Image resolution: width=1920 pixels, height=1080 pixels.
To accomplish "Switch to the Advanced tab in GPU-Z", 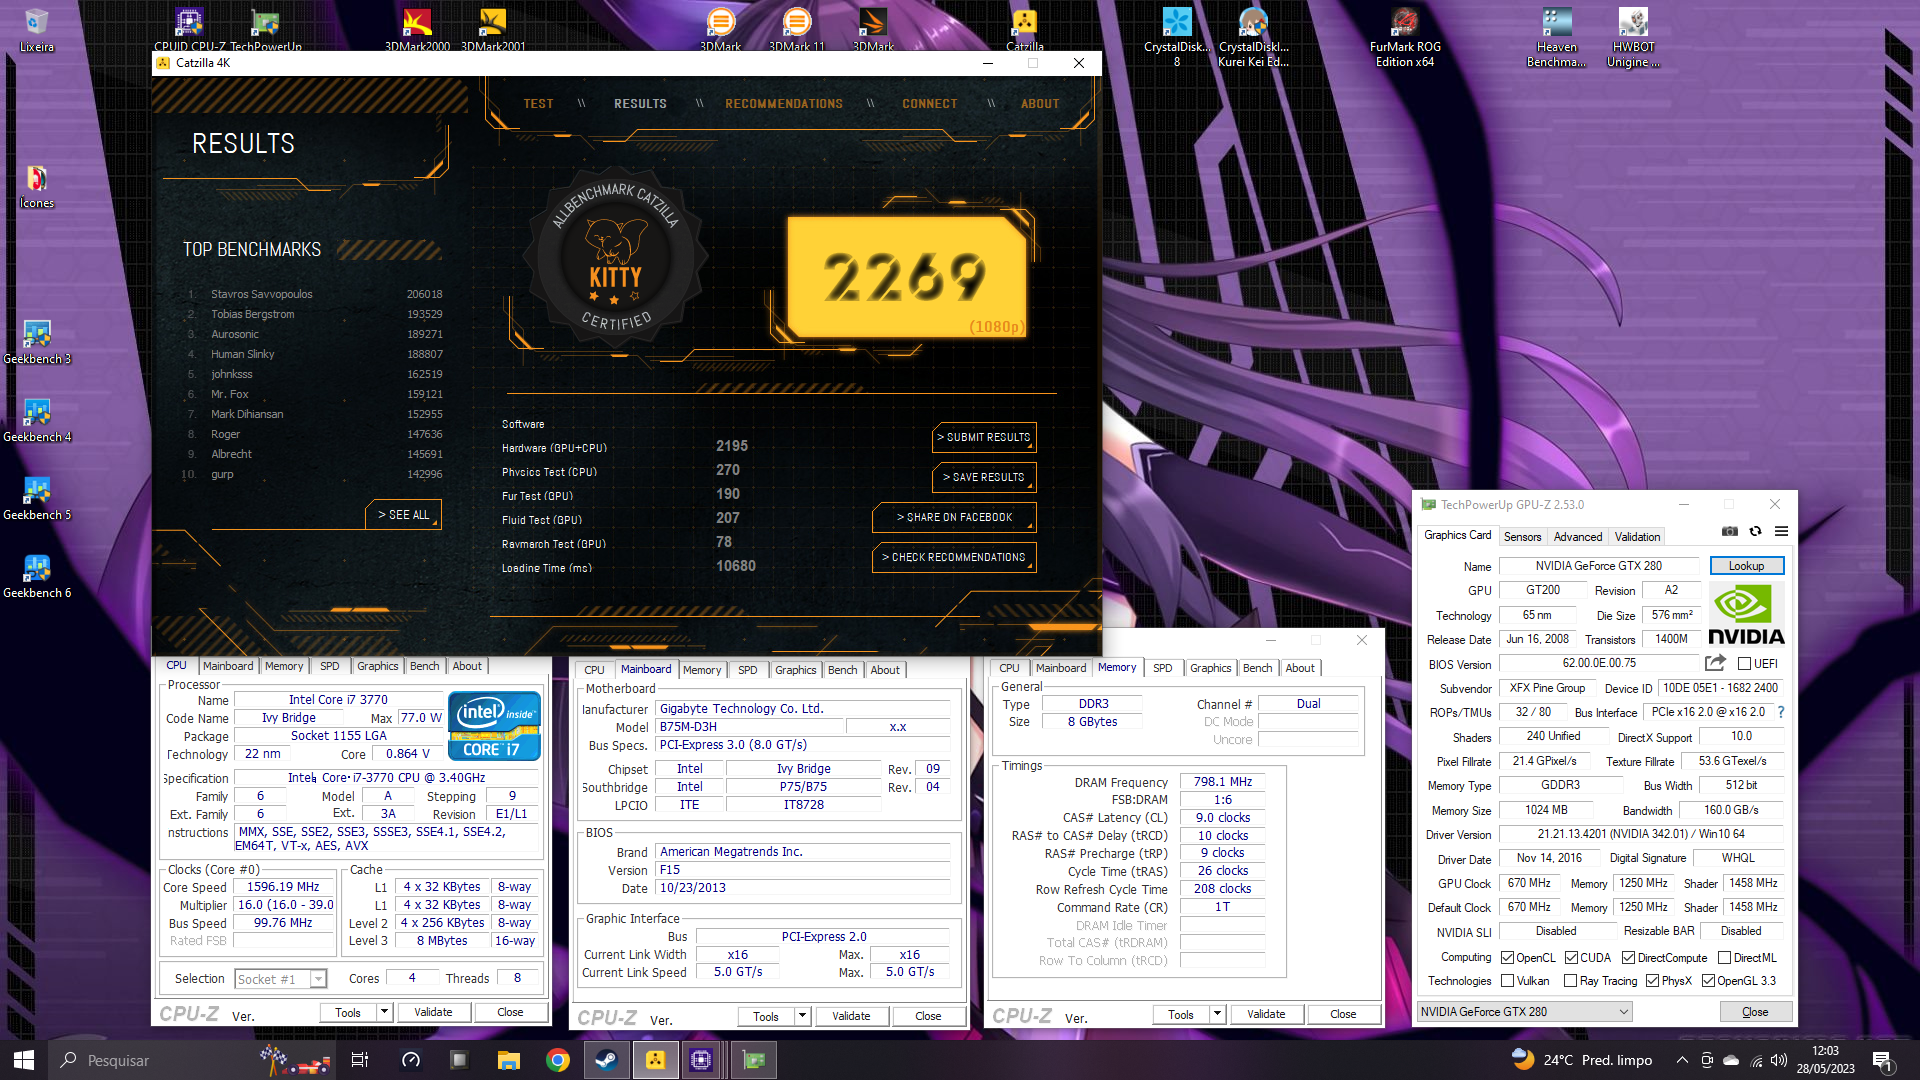I will click(1578, 537).
